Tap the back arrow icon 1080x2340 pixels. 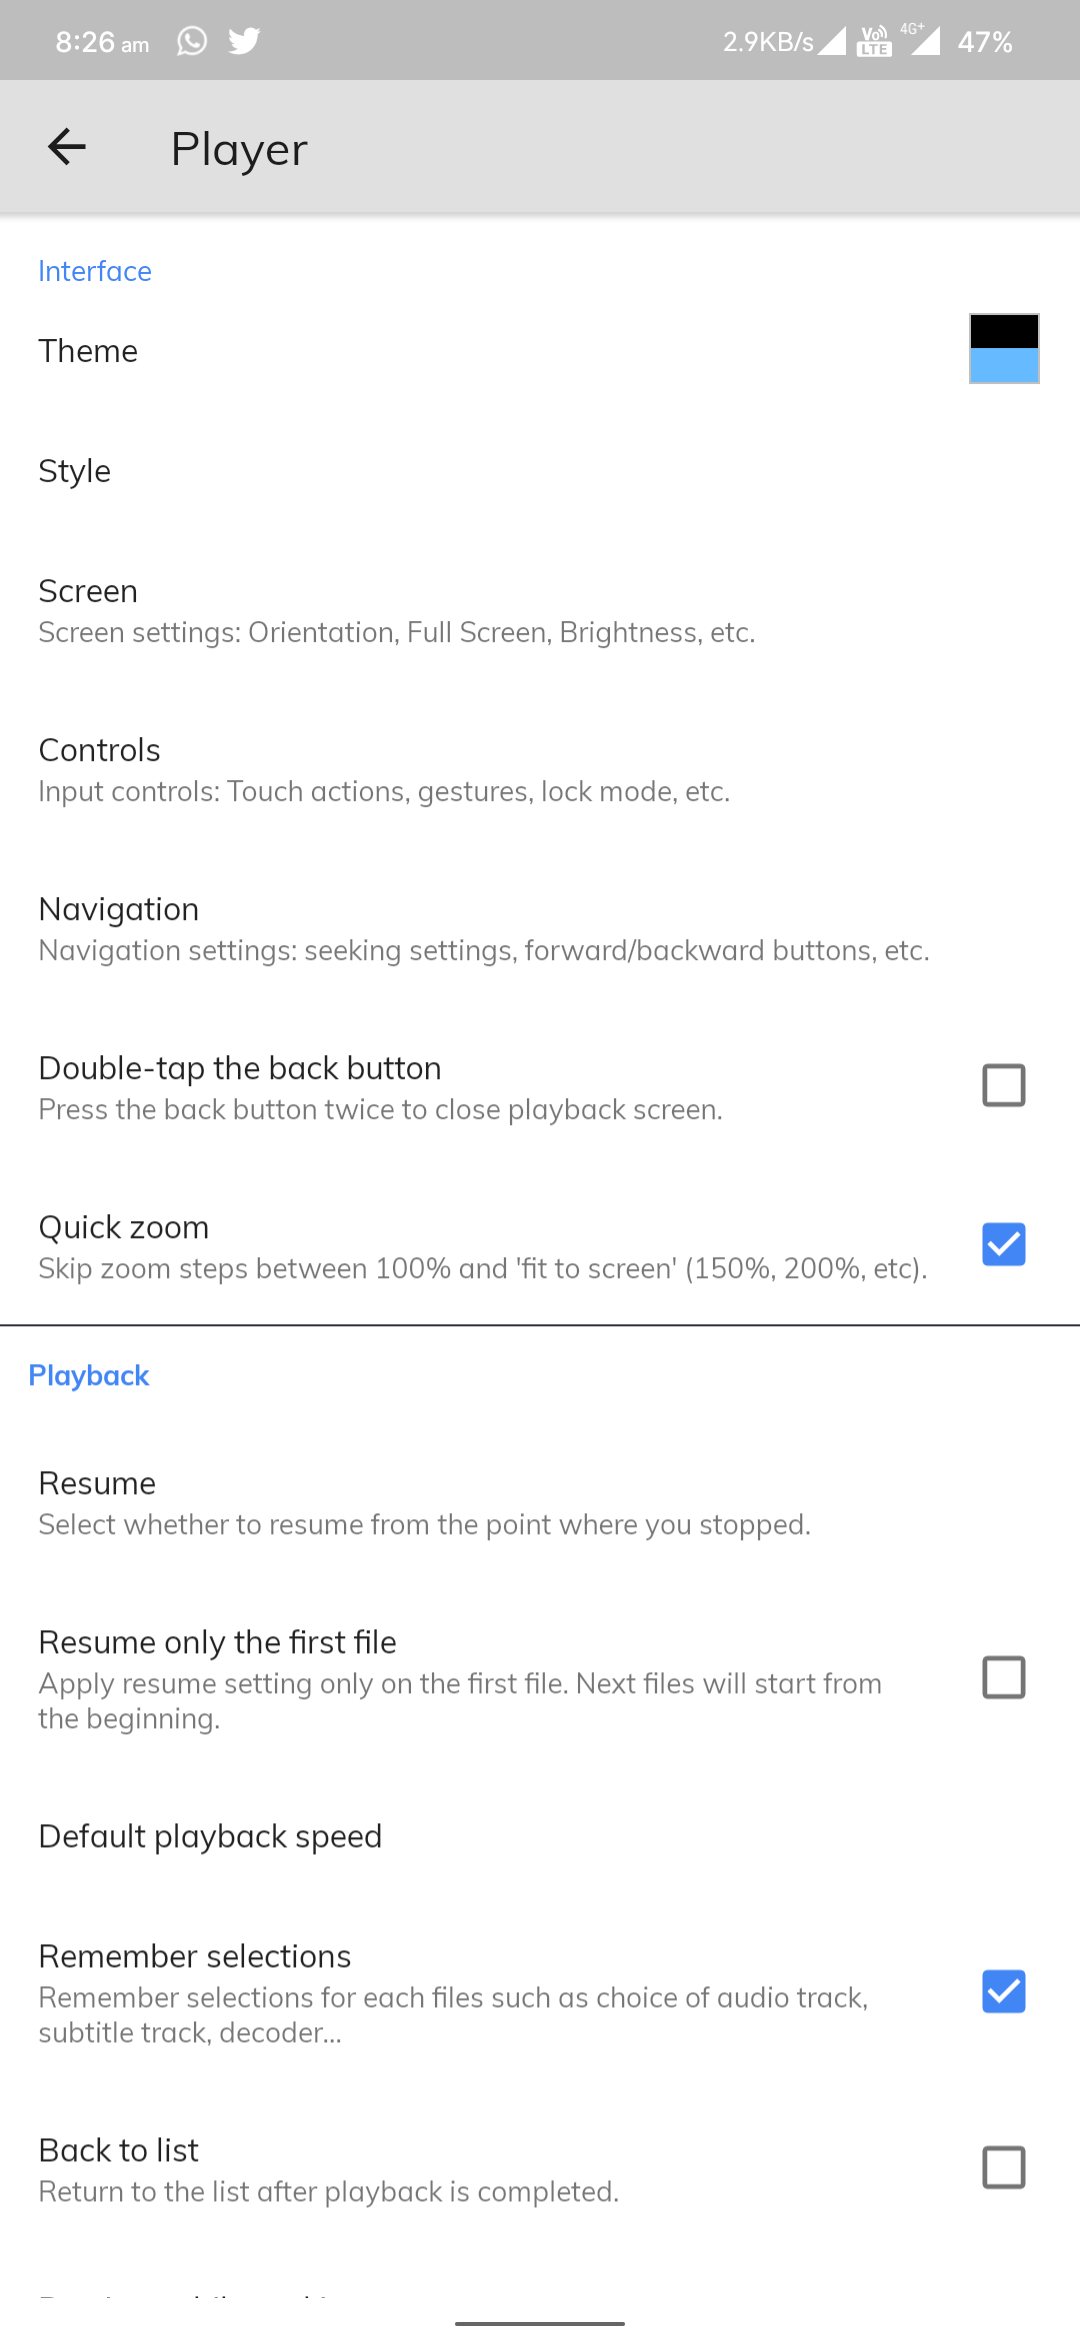point(67,147)
